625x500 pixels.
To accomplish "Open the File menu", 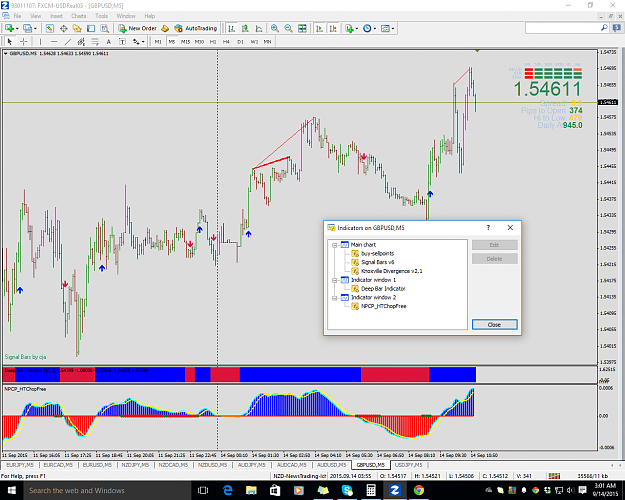I will coord(17,16).
